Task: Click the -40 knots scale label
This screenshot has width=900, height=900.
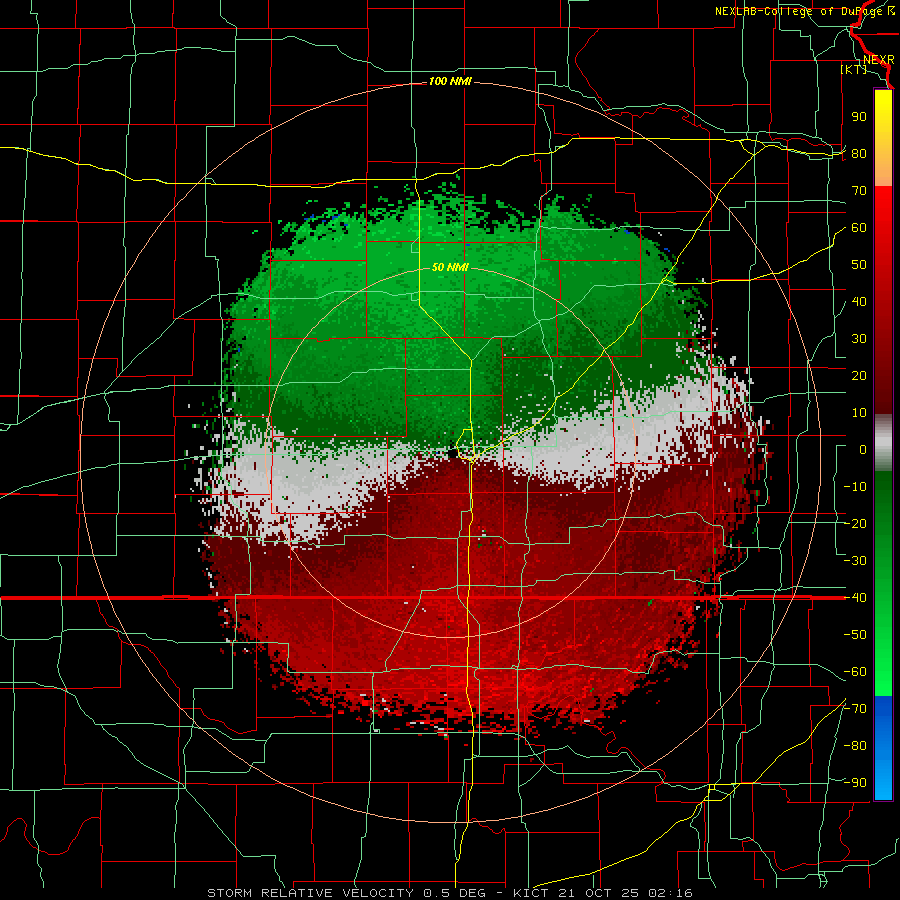Action: point(855,598)
